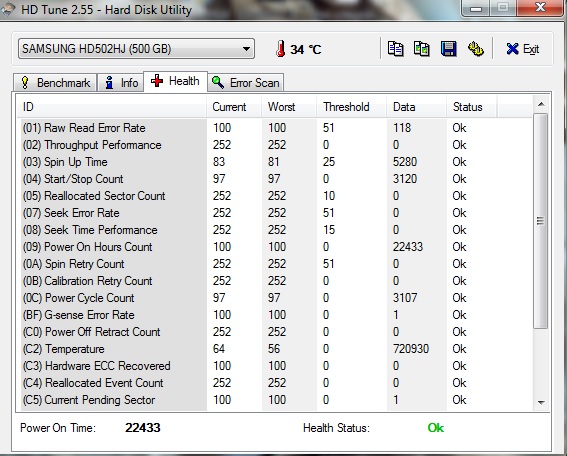Click data value 118 for Raw Read

[x=402, y=128]
